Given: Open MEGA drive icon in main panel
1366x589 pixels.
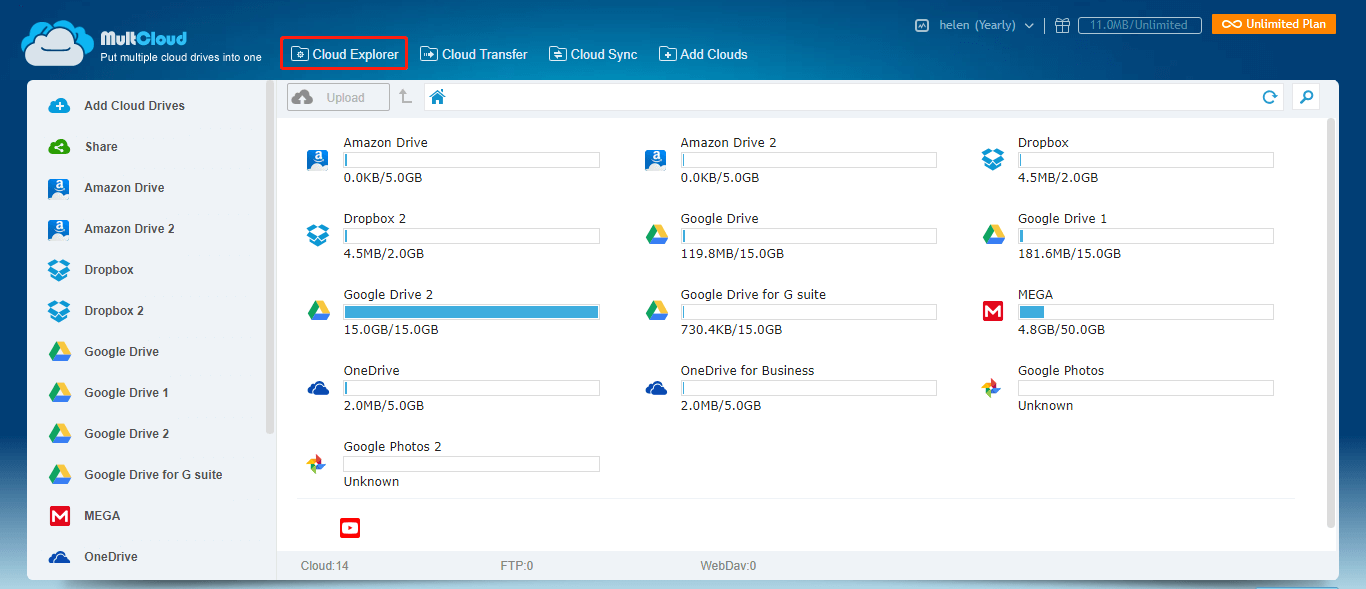Looking at the screenshot, I should (x=992, y=311).
